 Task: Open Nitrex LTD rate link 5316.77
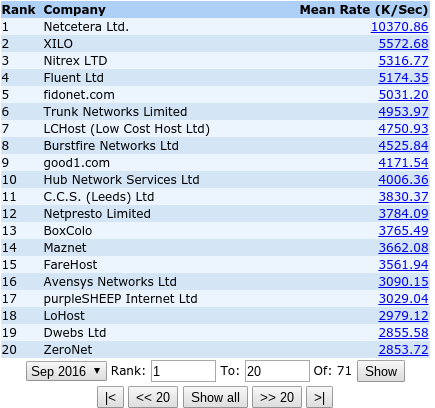point(403,61)
